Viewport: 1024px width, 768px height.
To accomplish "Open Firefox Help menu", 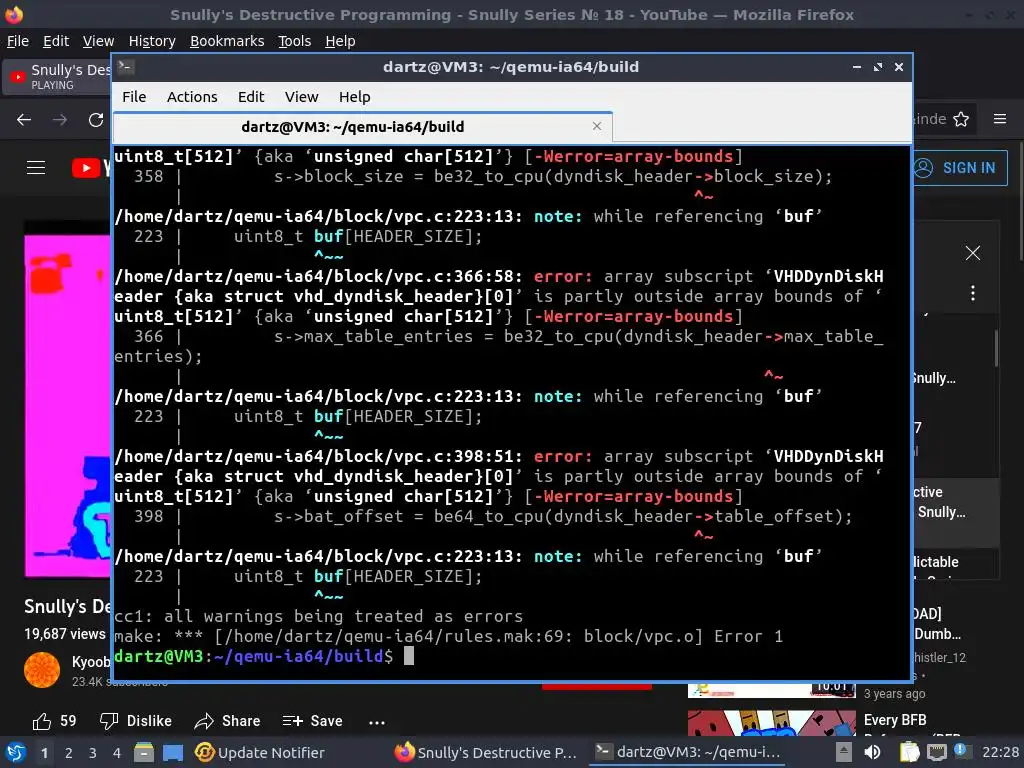I will click(x=340, y=41).
